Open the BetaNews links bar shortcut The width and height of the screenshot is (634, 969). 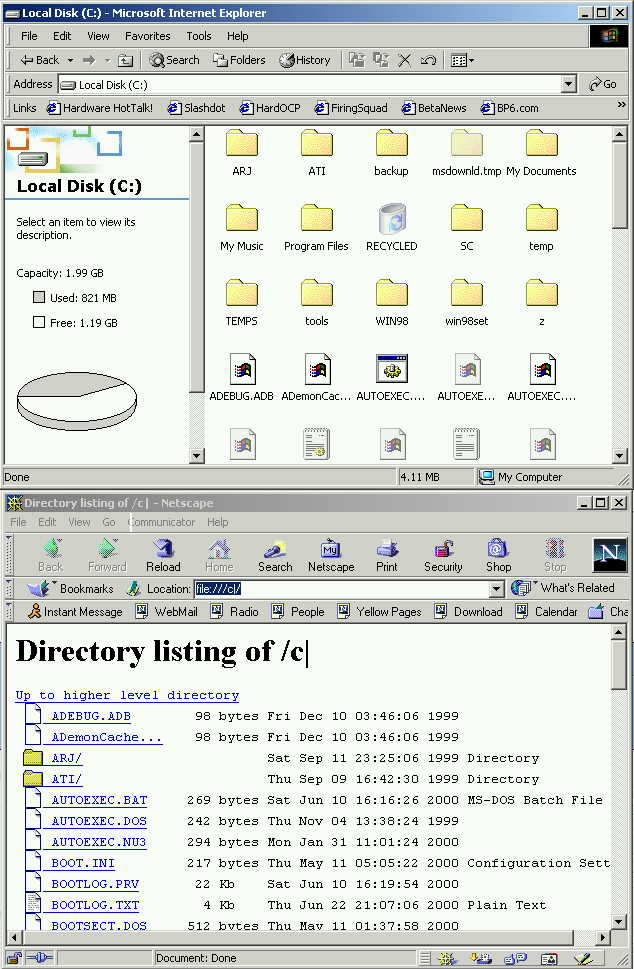pos(434,108)
